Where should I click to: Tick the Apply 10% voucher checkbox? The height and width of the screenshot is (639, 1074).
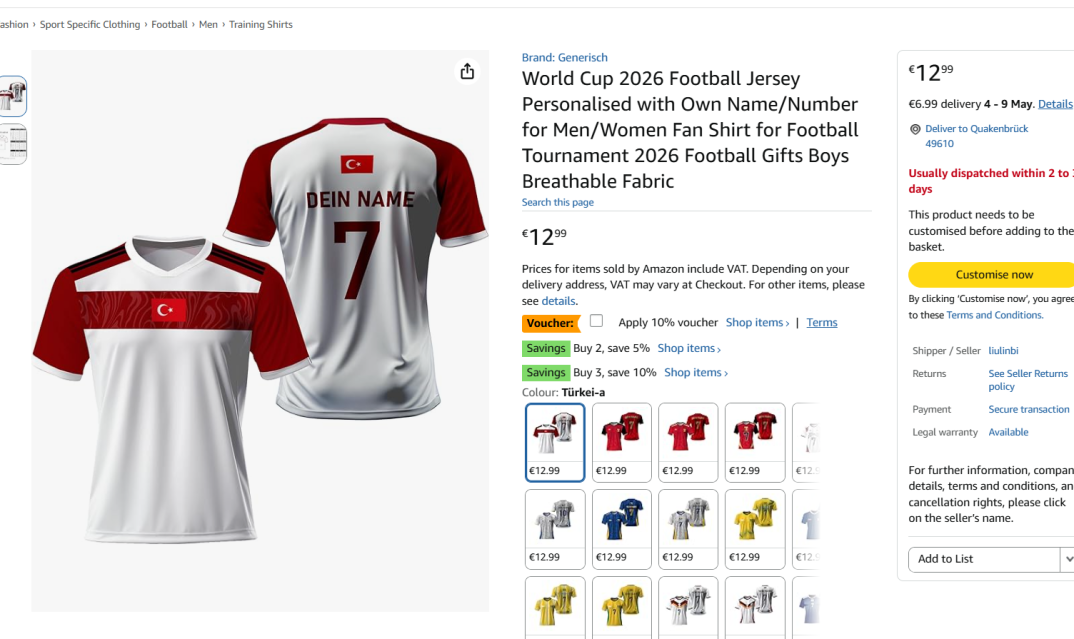pos(596,321)
